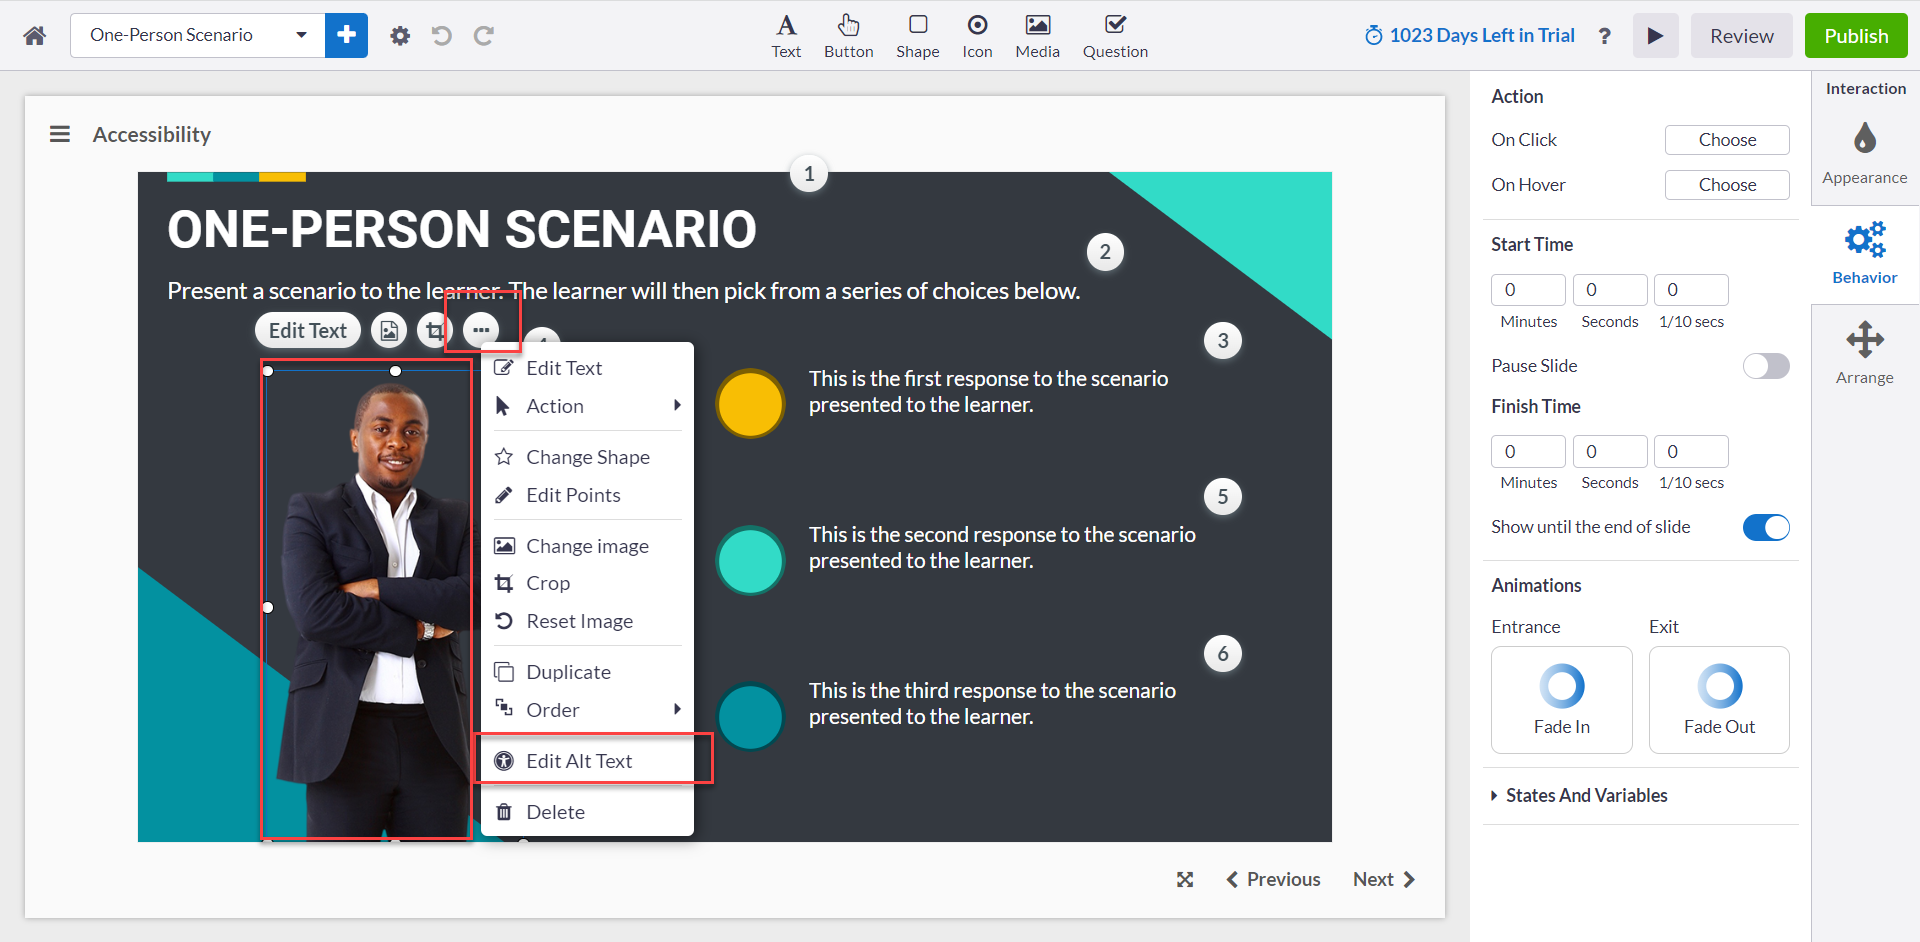Click the Start Time Minutes field
1920x942 pixels.
click(1528, 290)
